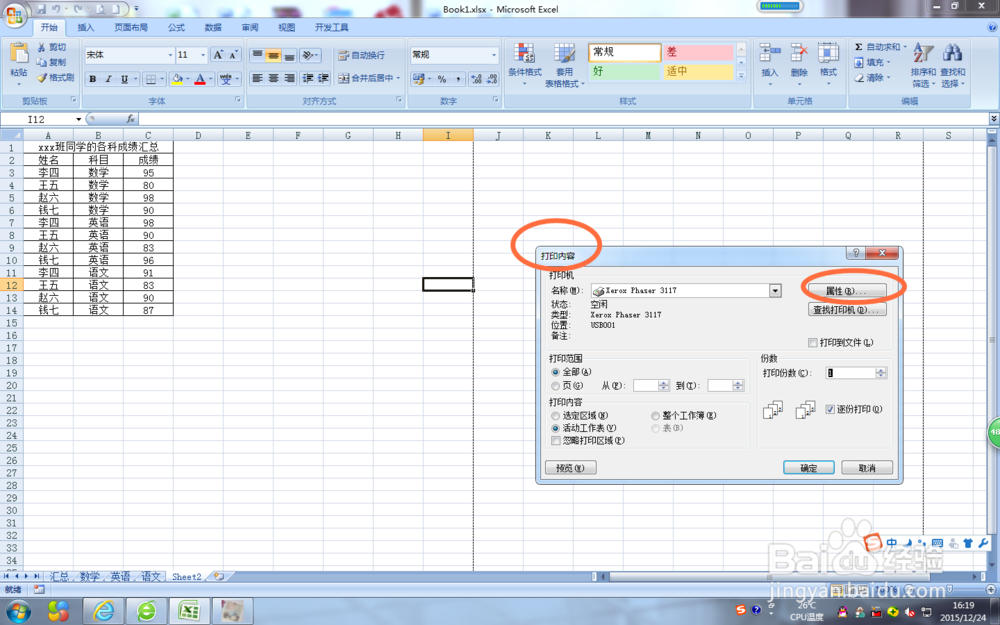Open the printer name dropdown

coord(775,291)
